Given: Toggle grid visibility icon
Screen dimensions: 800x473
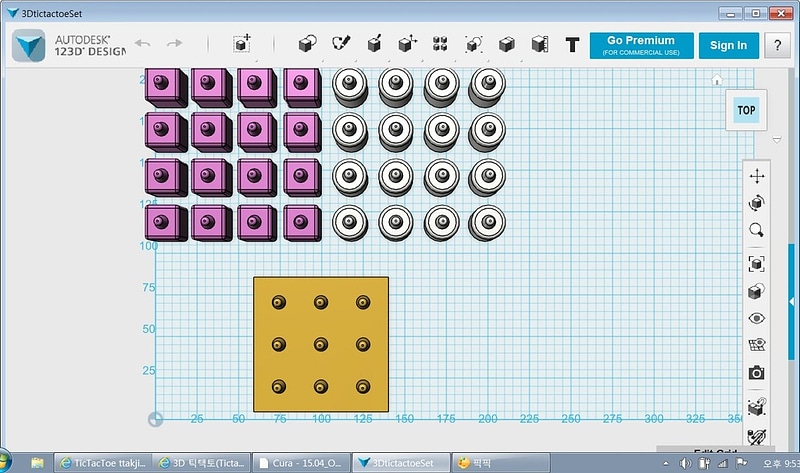Looking at the screenshot, I should [757, 345].
